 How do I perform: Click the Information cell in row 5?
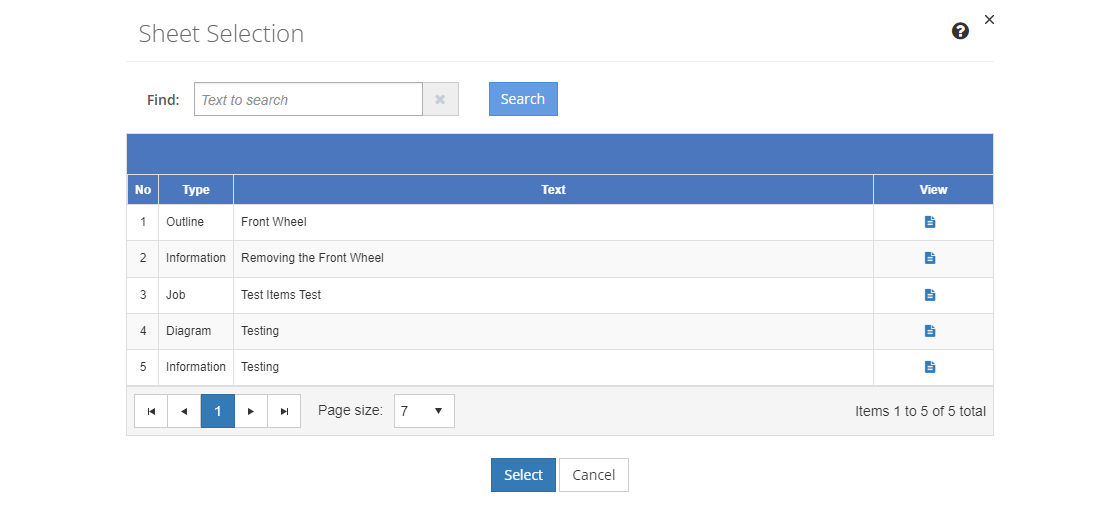[196, 367]
